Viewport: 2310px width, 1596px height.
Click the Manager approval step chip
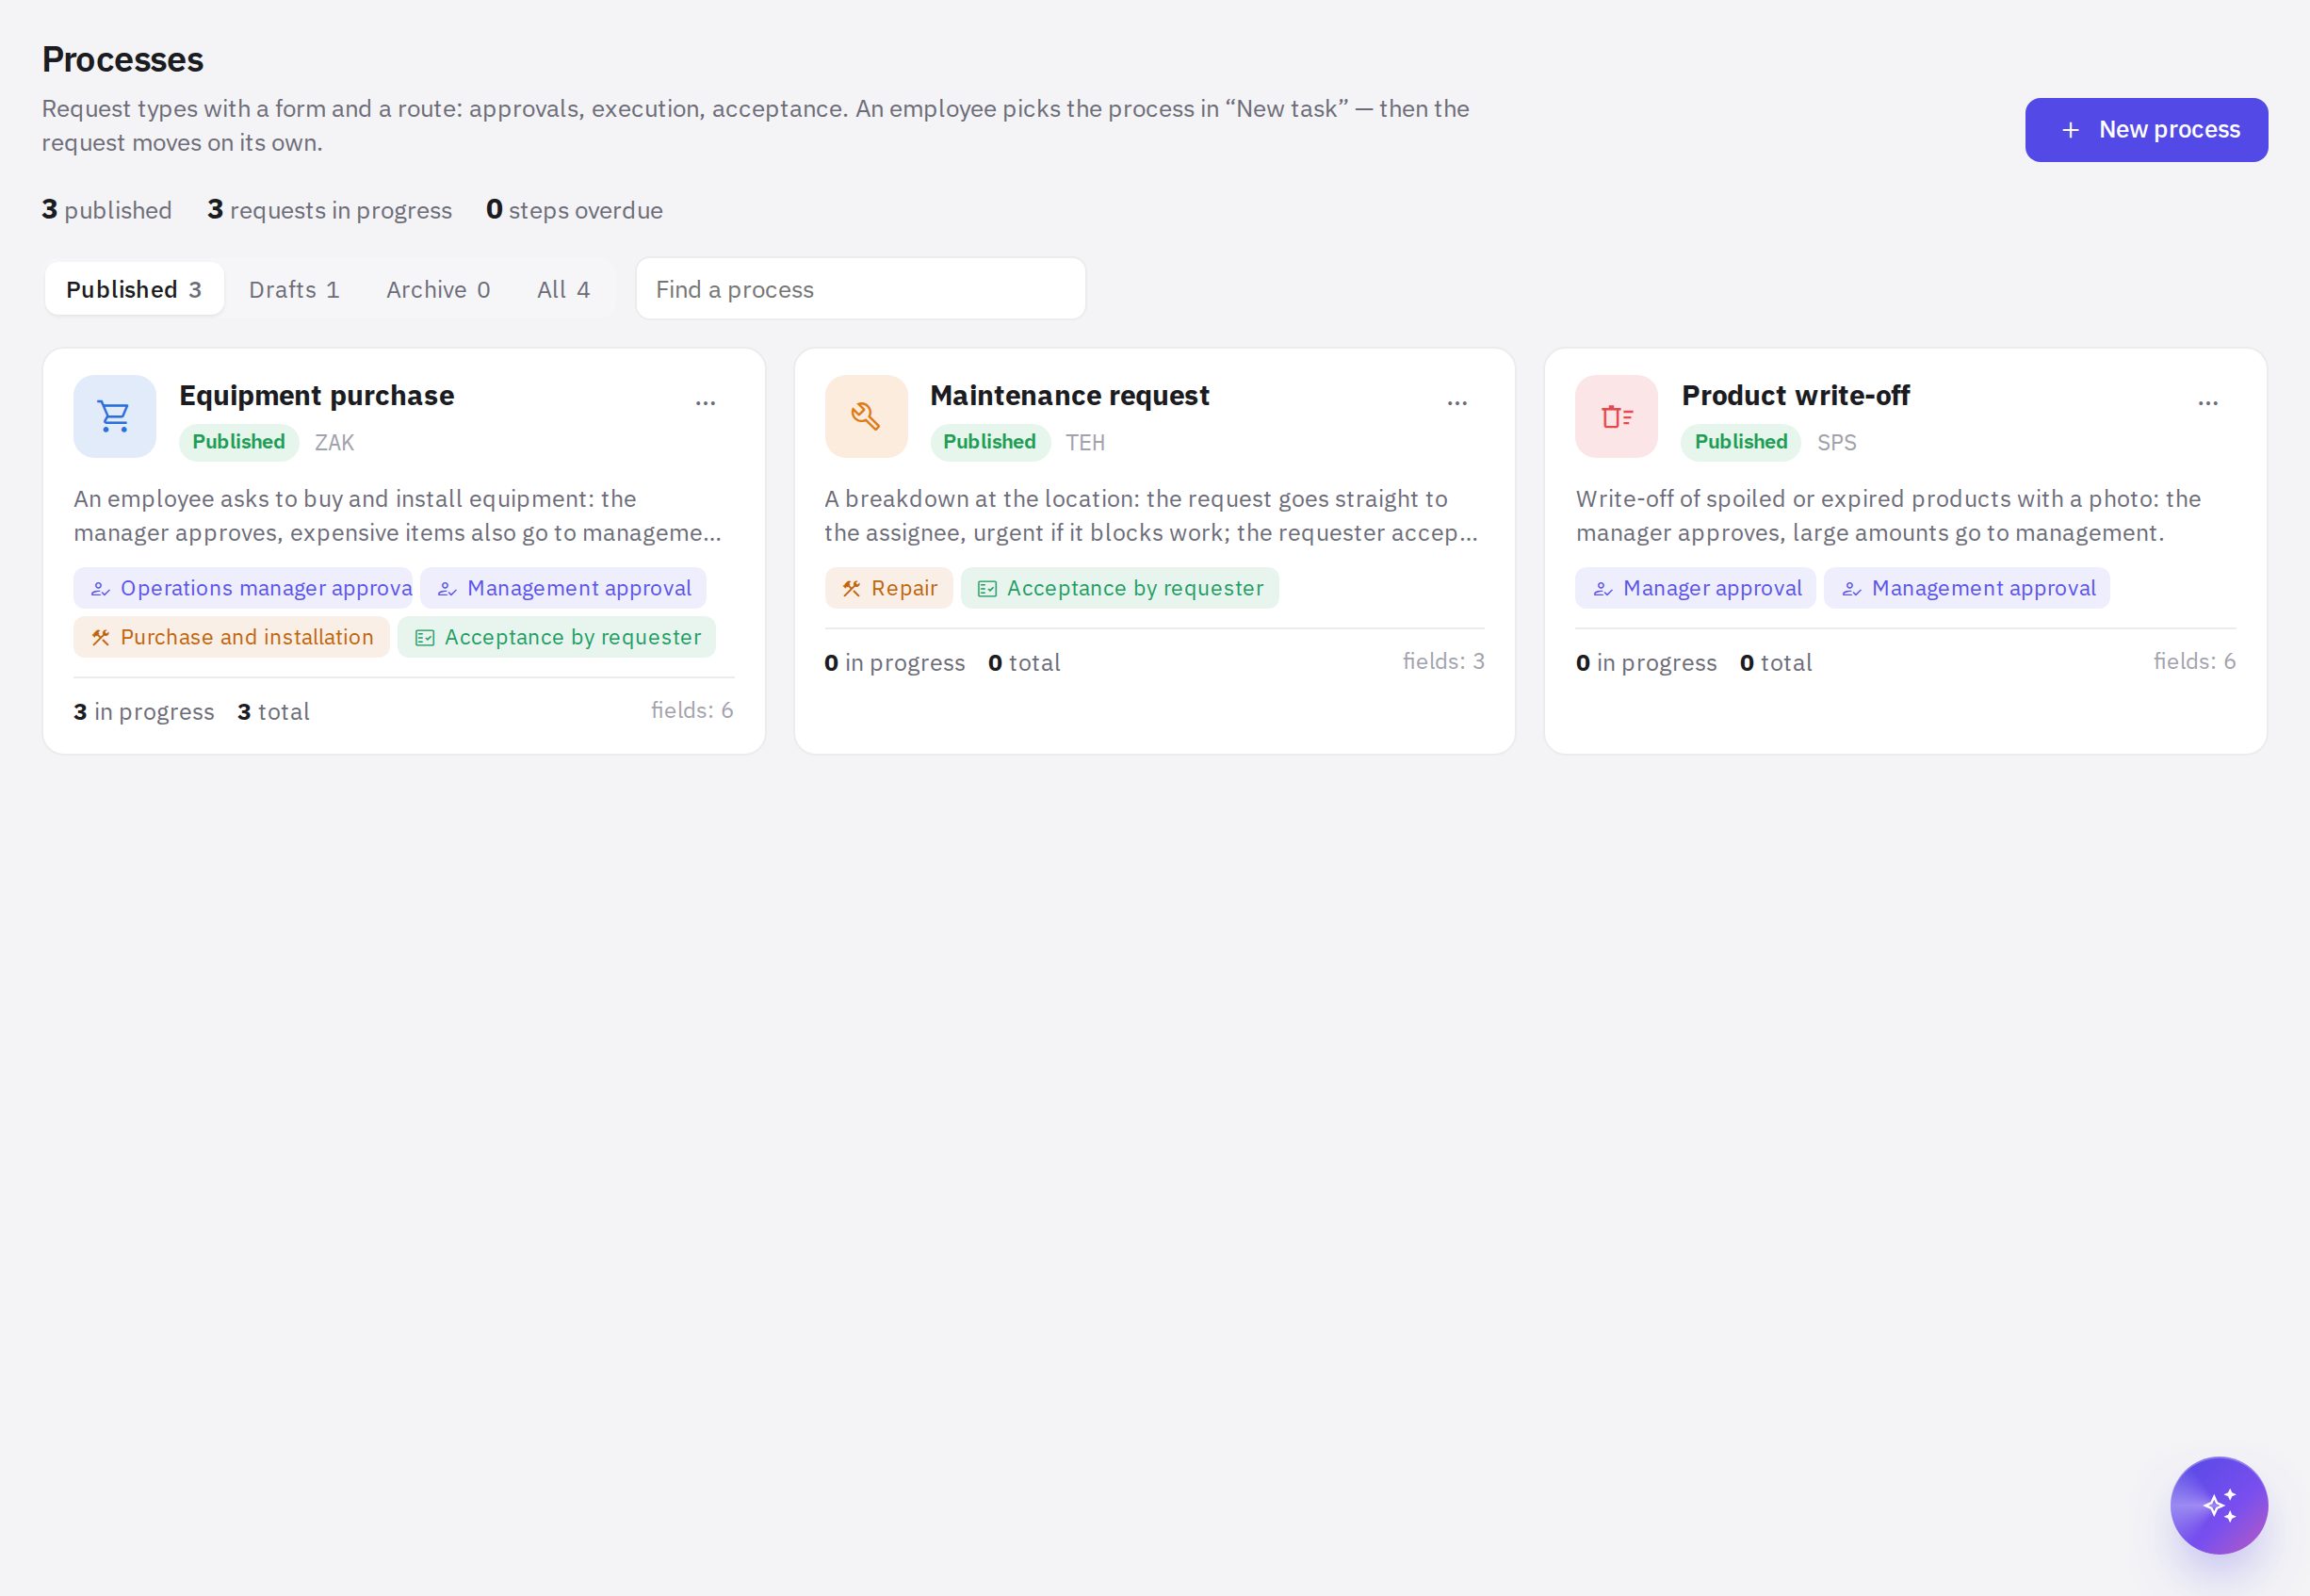coord(1695,588)
